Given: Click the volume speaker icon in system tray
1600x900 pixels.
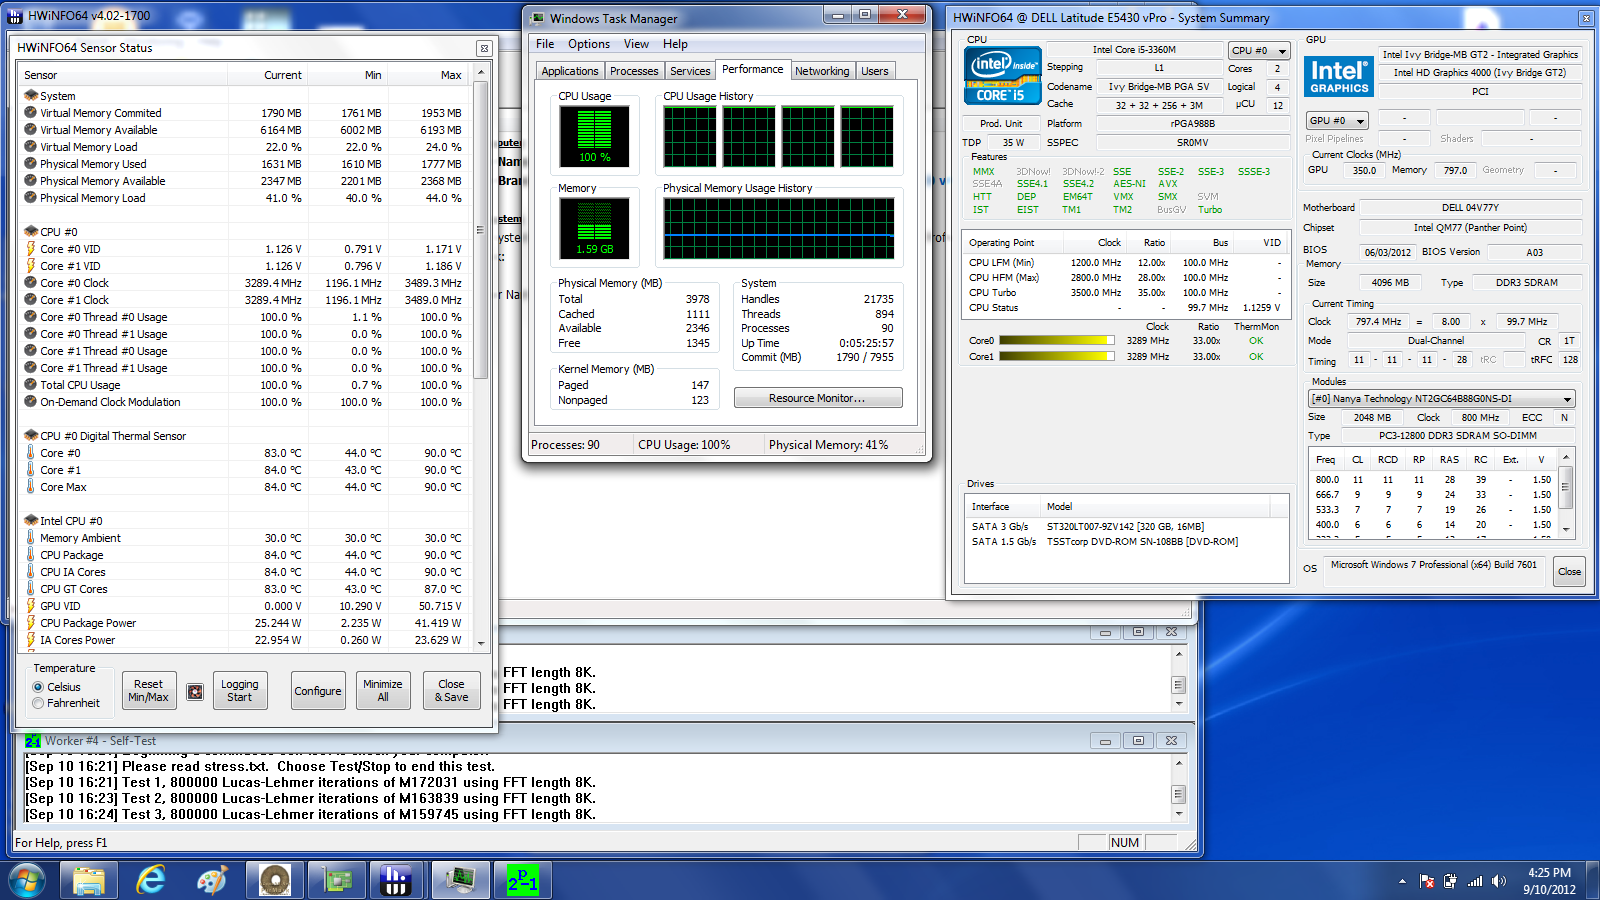Looking at the screenshot, I should point(1498,881).
